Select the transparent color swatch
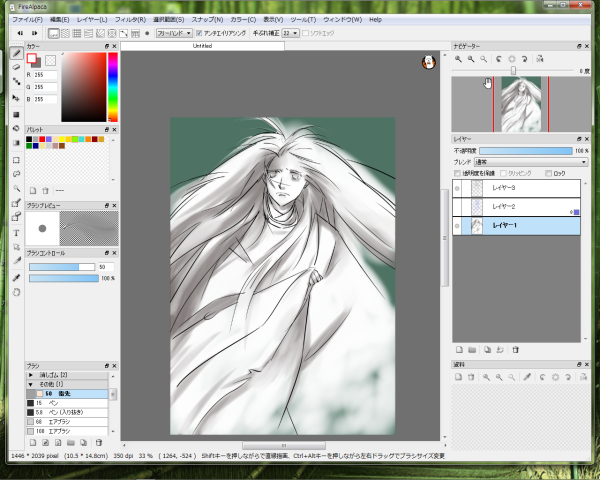 (x=51, y=60)
